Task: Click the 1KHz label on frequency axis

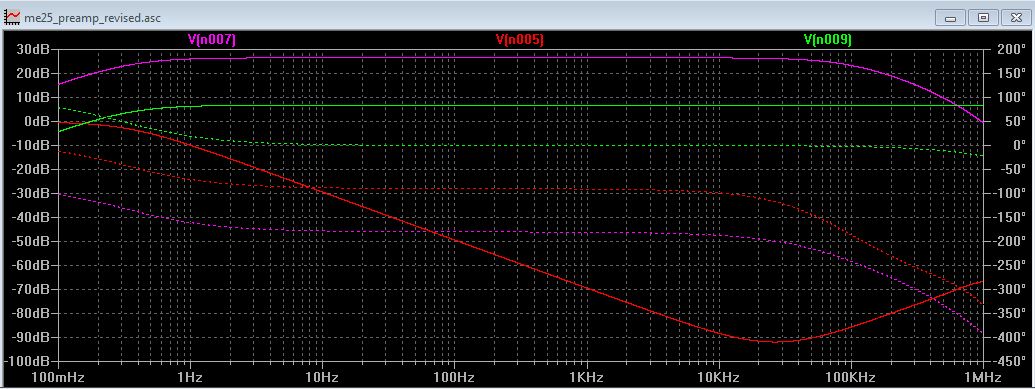Action: pos(586,378)
